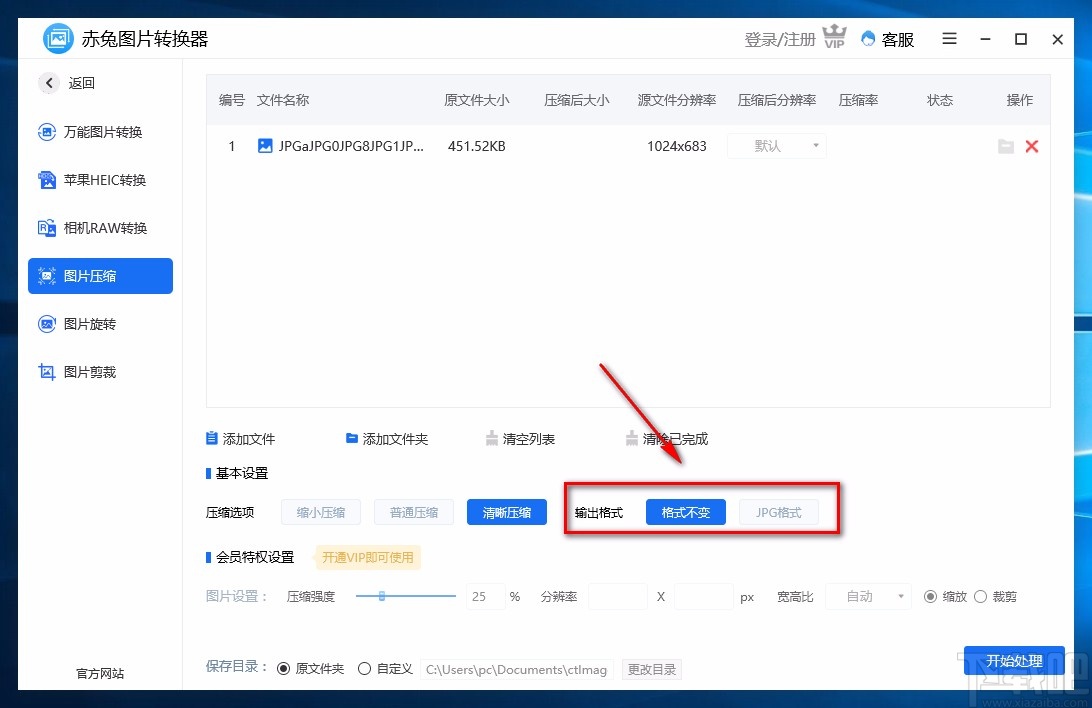Select the 裁剪 crop mode radio
Viewport: 1092px width, 708px height.
click(981, 596)
